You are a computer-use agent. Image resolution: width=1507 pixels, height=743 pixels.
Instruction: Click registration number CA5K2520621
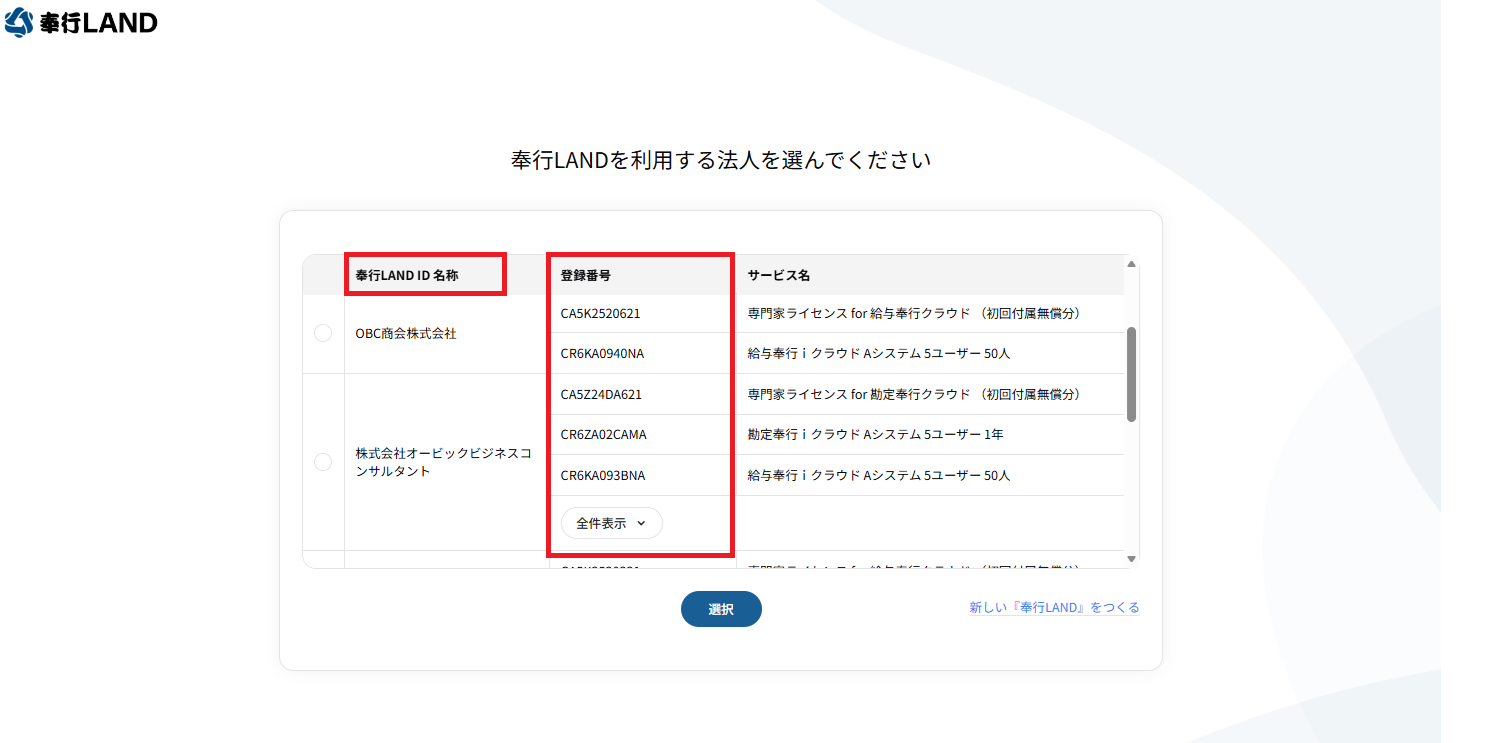pos(600,313)
